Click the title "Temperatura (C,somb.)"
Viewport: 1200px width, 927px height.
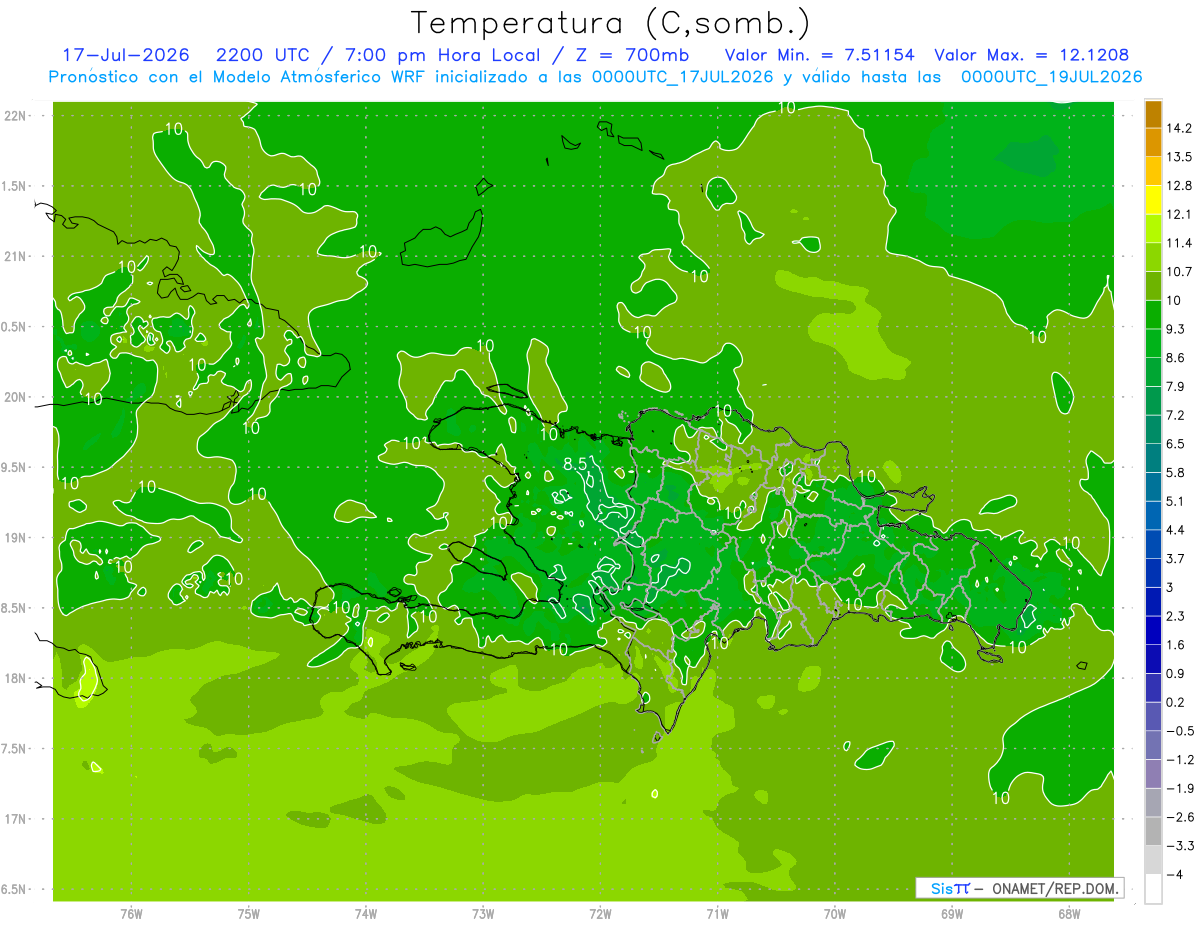point(612,23)
